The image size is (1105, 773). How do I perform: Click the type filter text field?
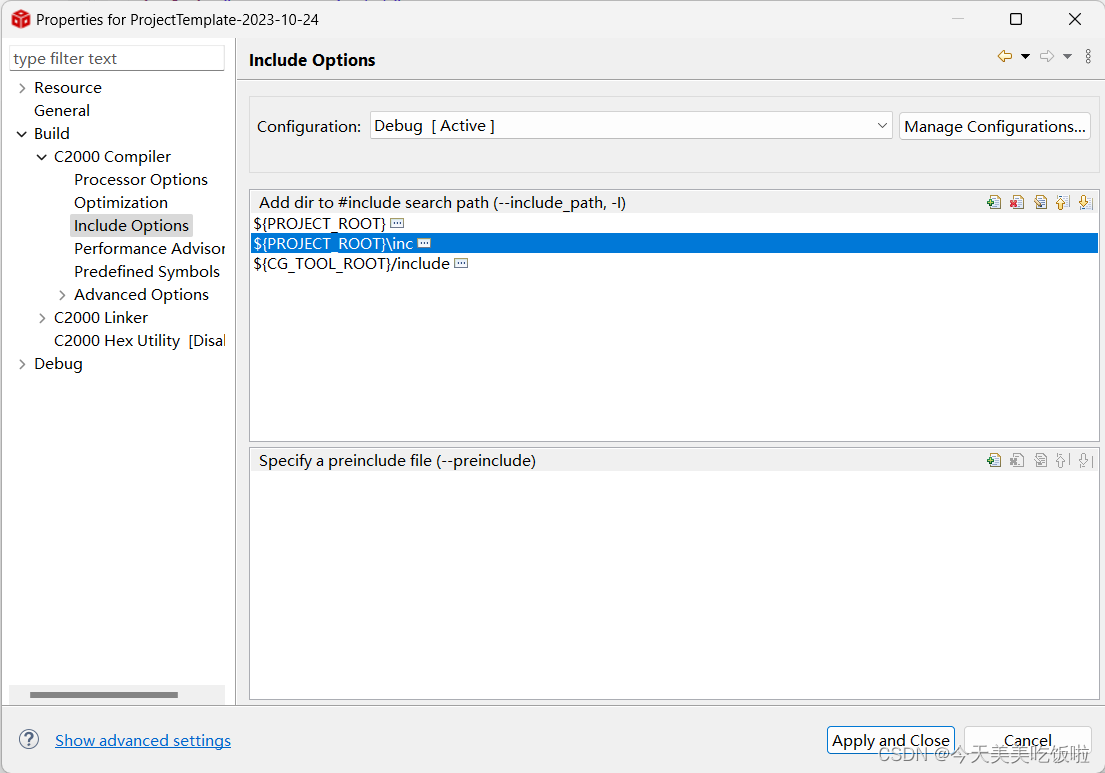[x=117, y=58]
